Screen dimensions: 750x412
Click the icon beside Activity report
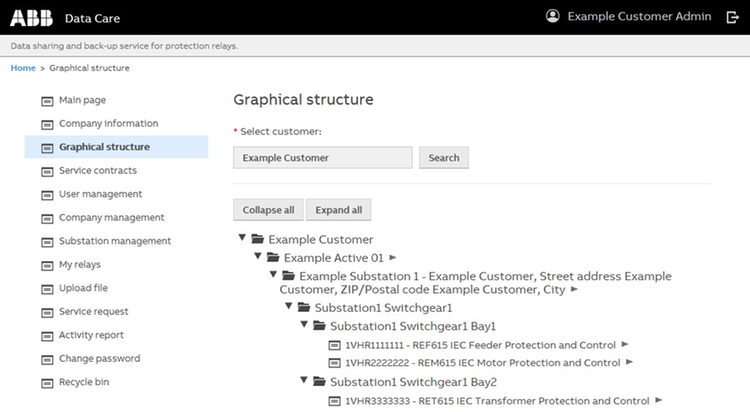(x=47, y=336)
